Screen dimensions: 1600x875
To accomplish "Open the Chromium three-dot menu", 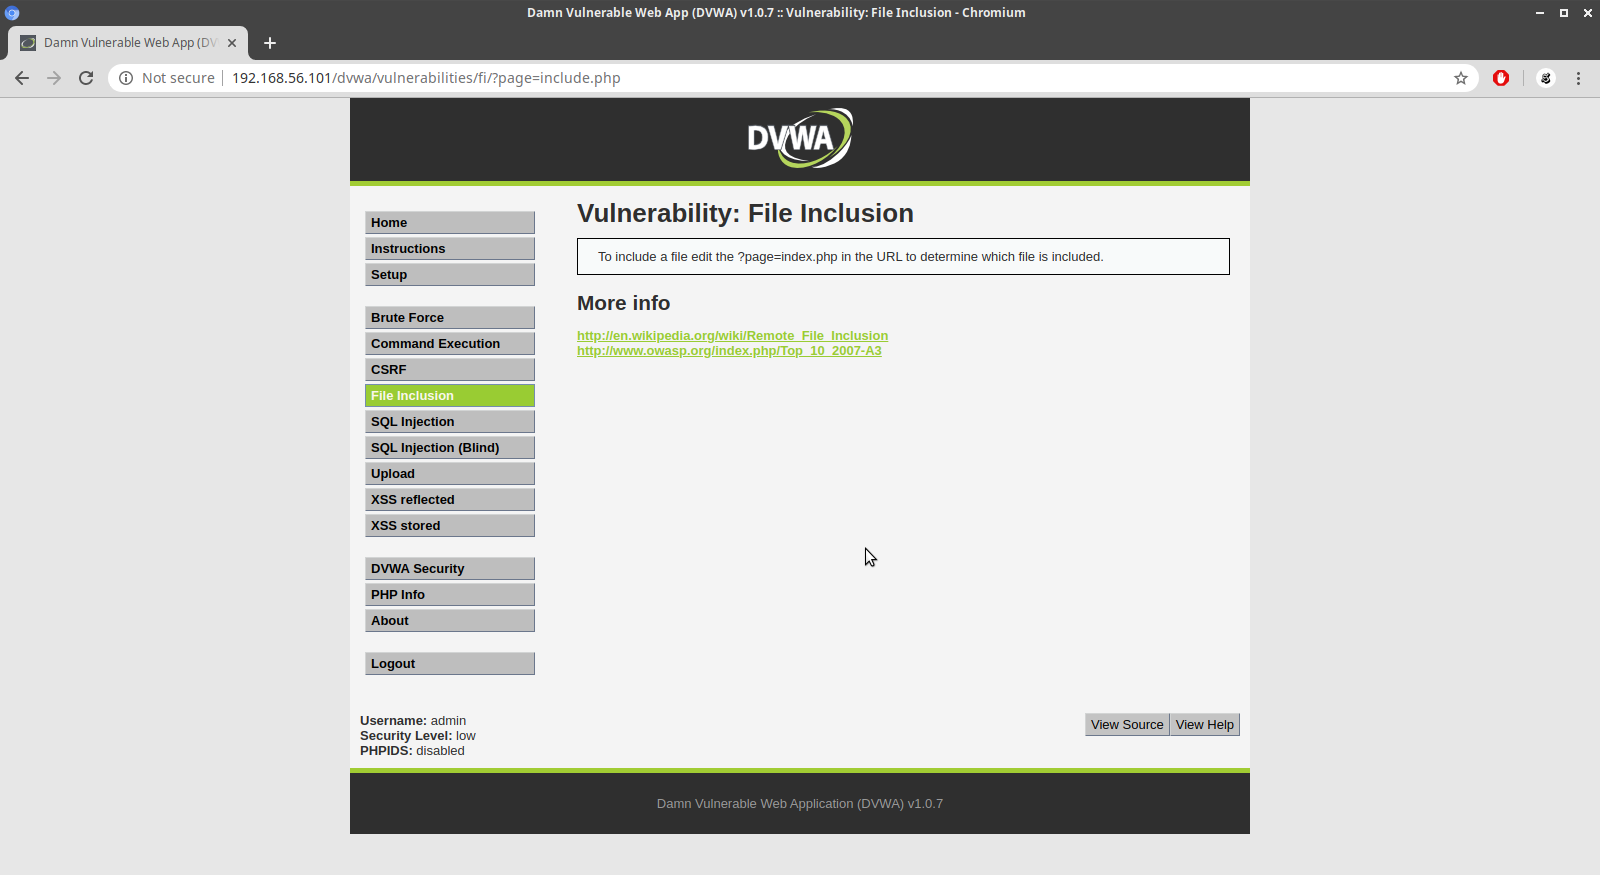I will tap(1579, 78).
